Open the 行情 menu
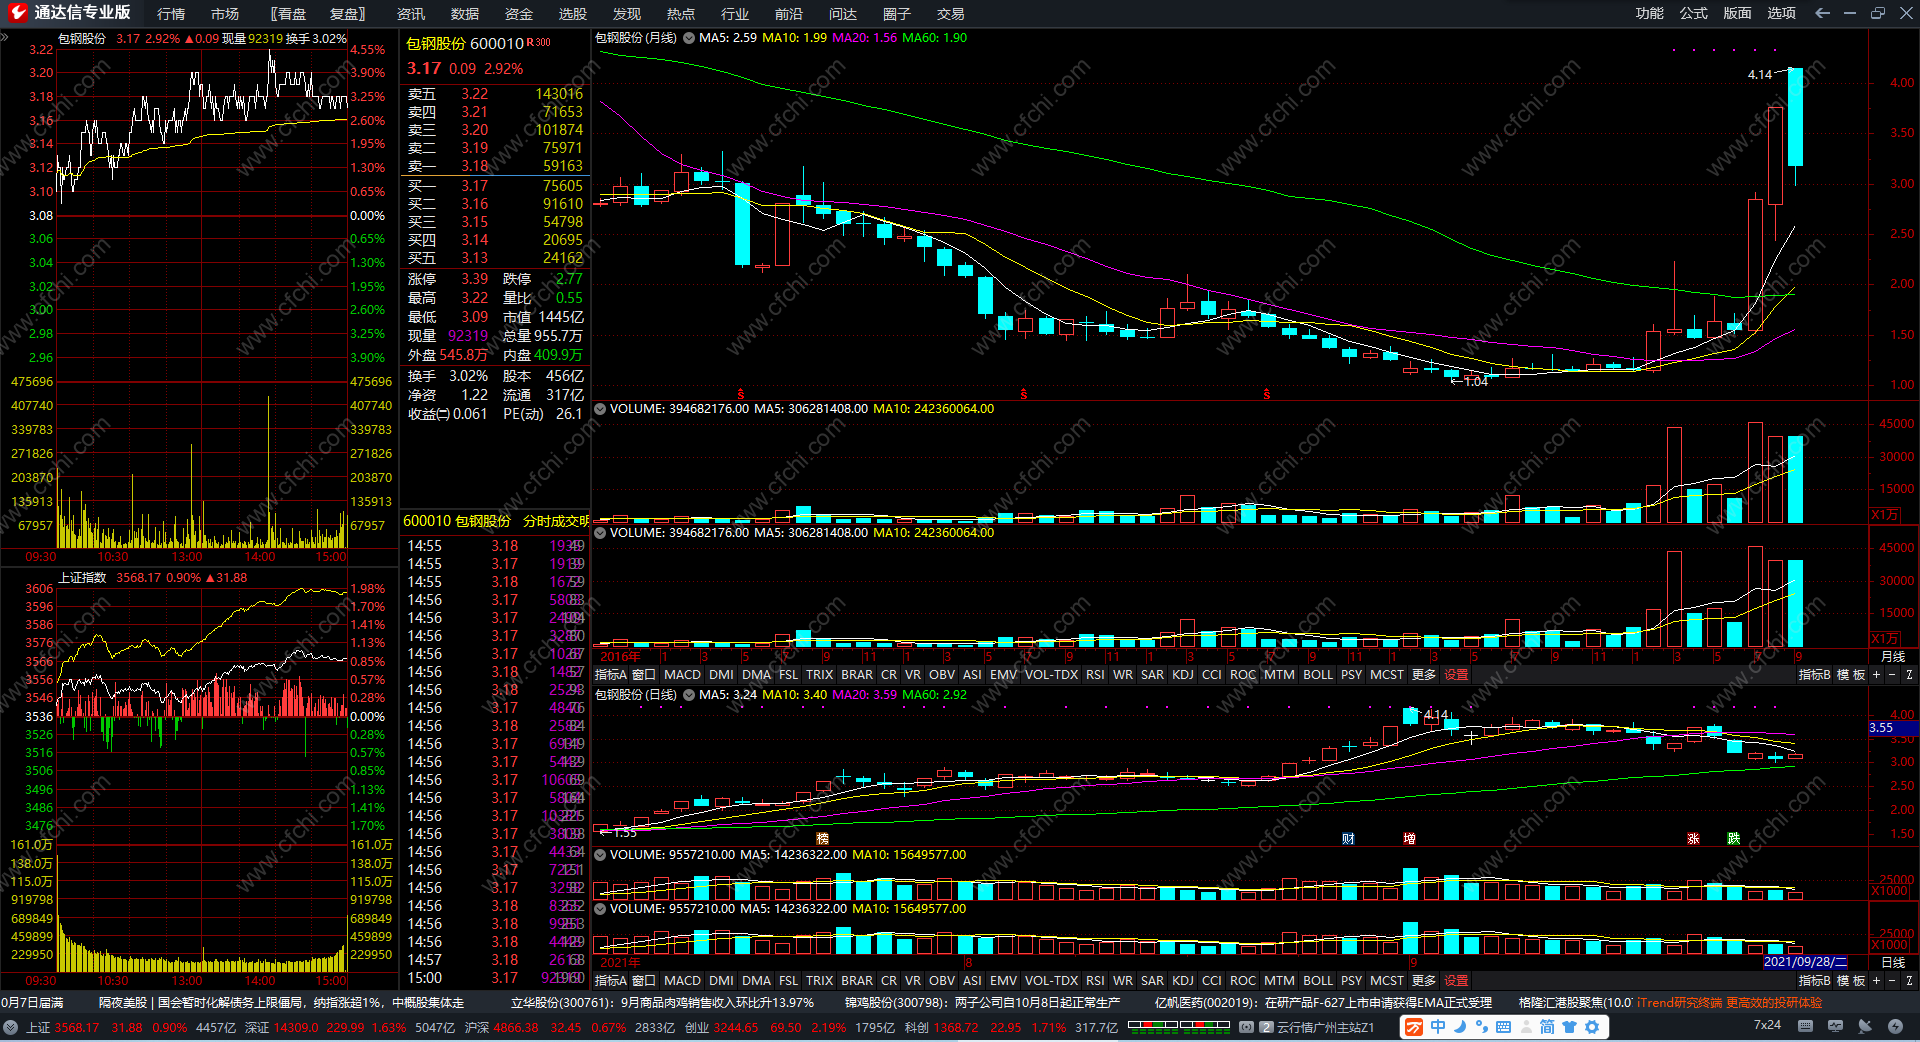1920x1042 pixels. click(x=171, y=14)
